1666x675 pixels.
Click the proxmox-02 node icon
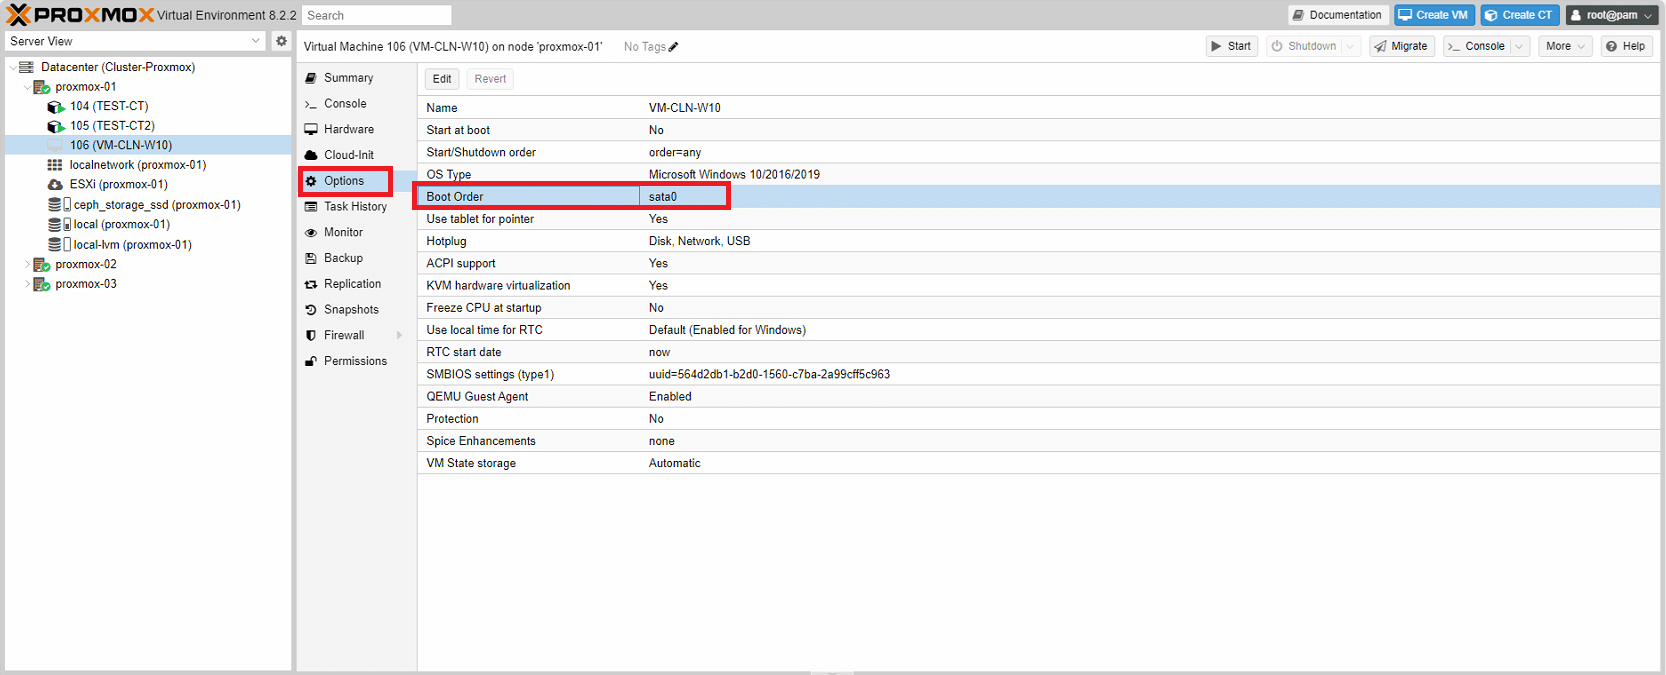(x=42, y=264)
